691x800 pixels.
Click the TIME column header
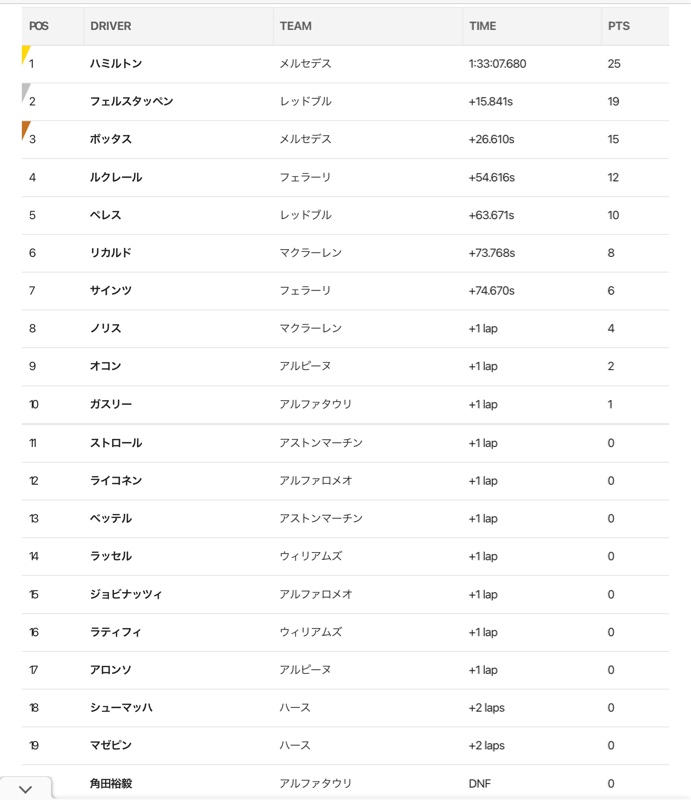[x=482, y=26]
